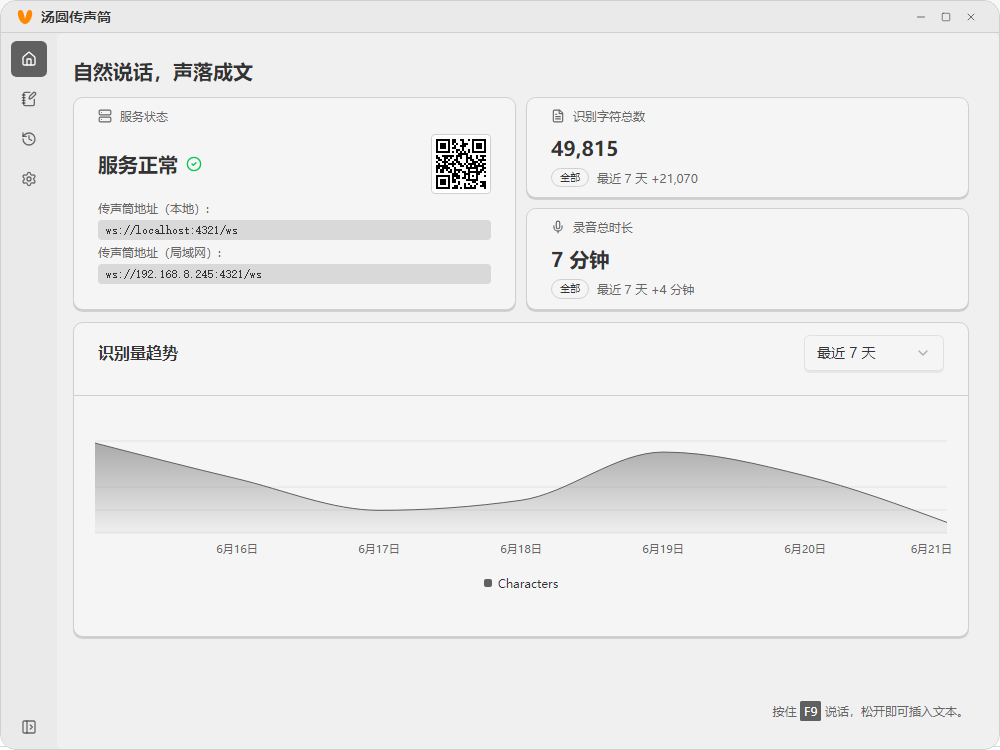Viewport: 1000px width, 750px height.
Task: Click the F9 hotkey badge
Action: [x=811, y=711]
